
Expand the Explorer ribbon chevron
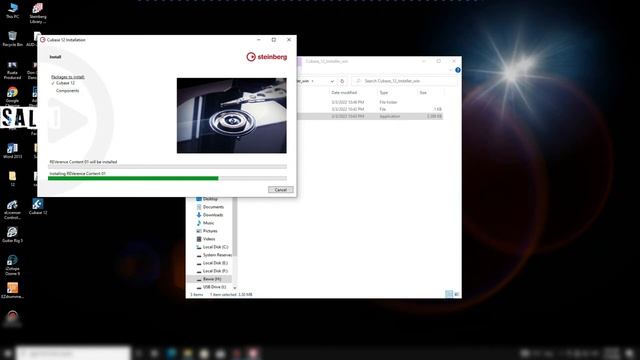tap(451, 70)
